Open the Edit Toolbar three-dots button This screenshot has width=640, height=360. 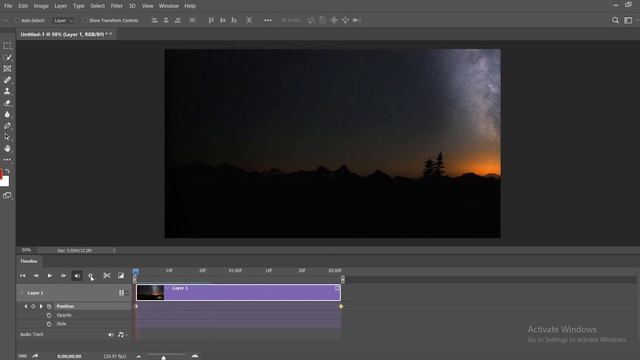(x=7, y=160)
